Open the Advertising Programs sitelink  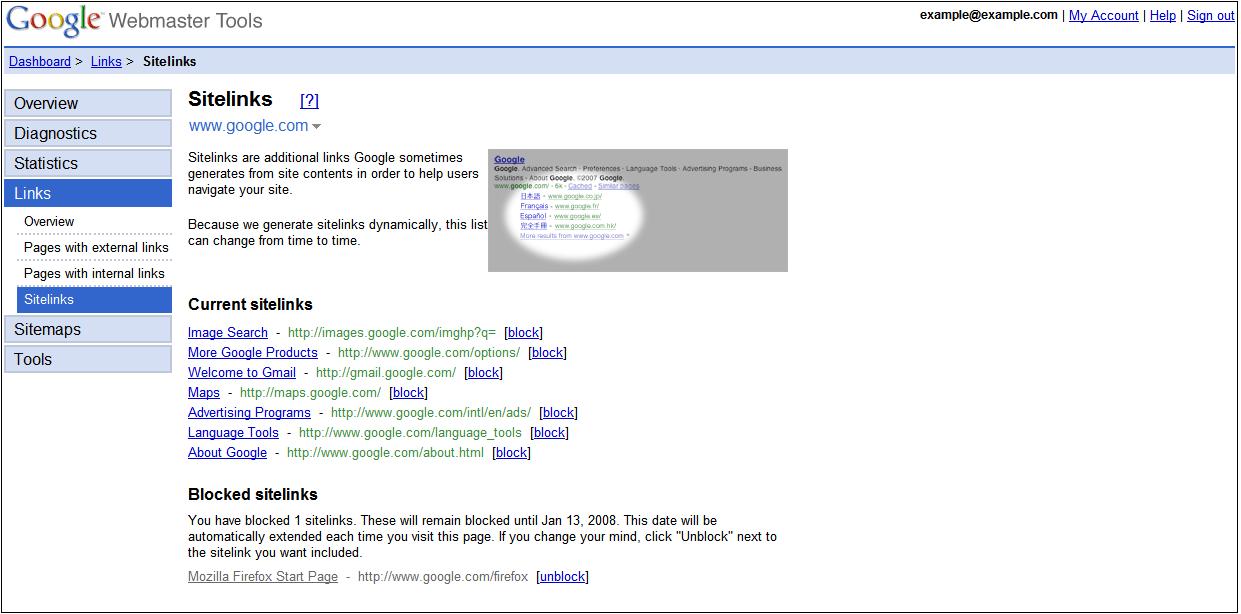[x=249, y=413]
